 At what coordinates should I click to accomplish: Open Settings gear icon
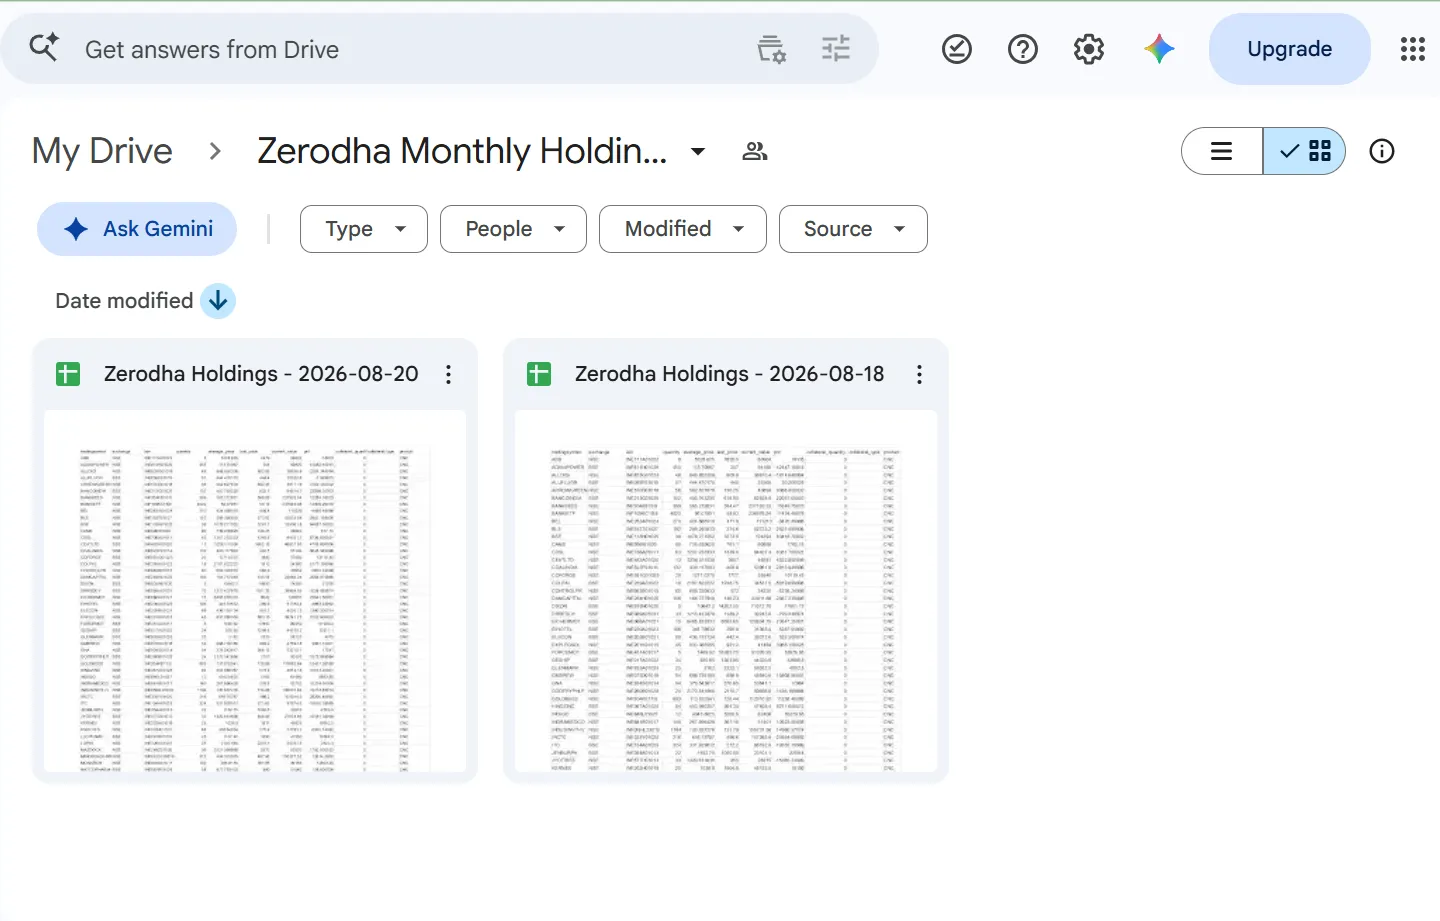click(1089, 49)
